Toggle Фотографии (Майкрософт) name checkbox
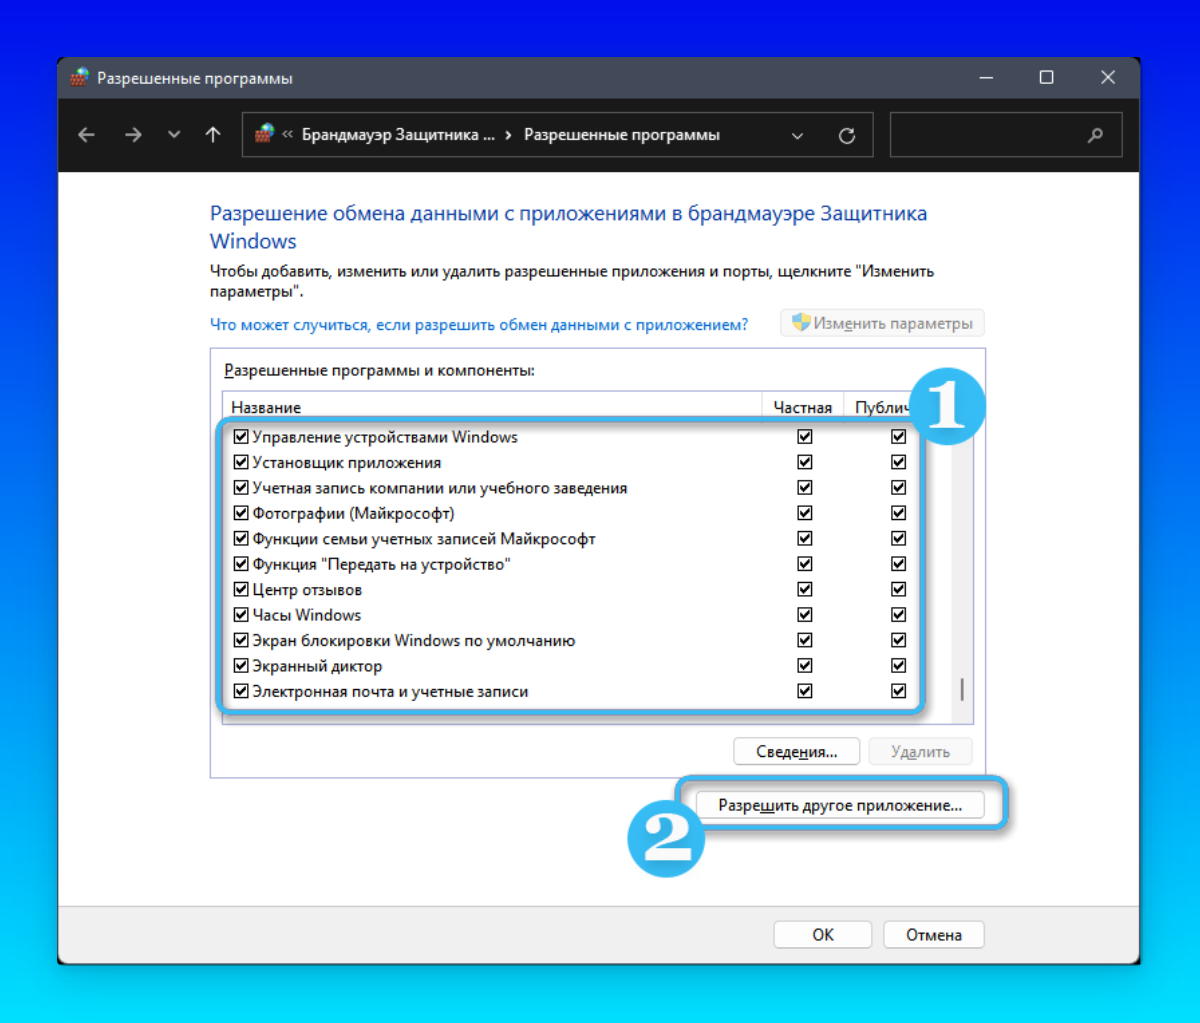Image resolution: width=1200 pixels, height=1023 pixels. pos(240,514)
